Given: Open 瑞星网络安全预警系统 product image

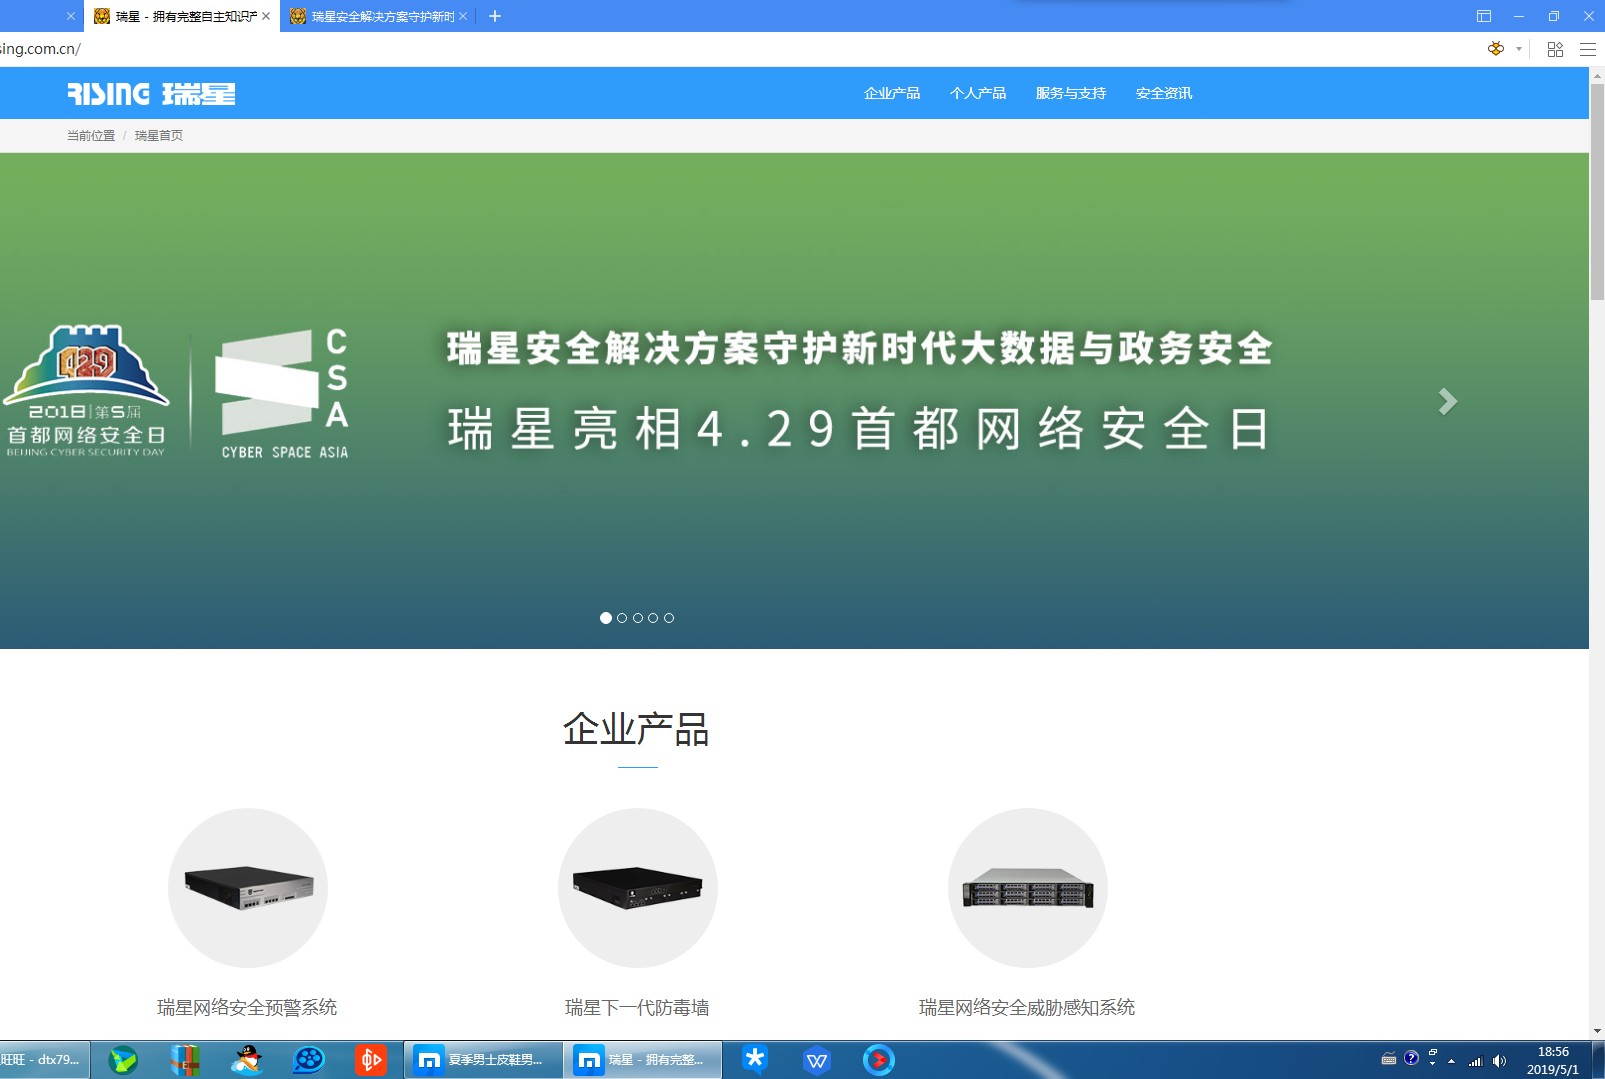Looking at the screenshot, I should tap(248, 888).
